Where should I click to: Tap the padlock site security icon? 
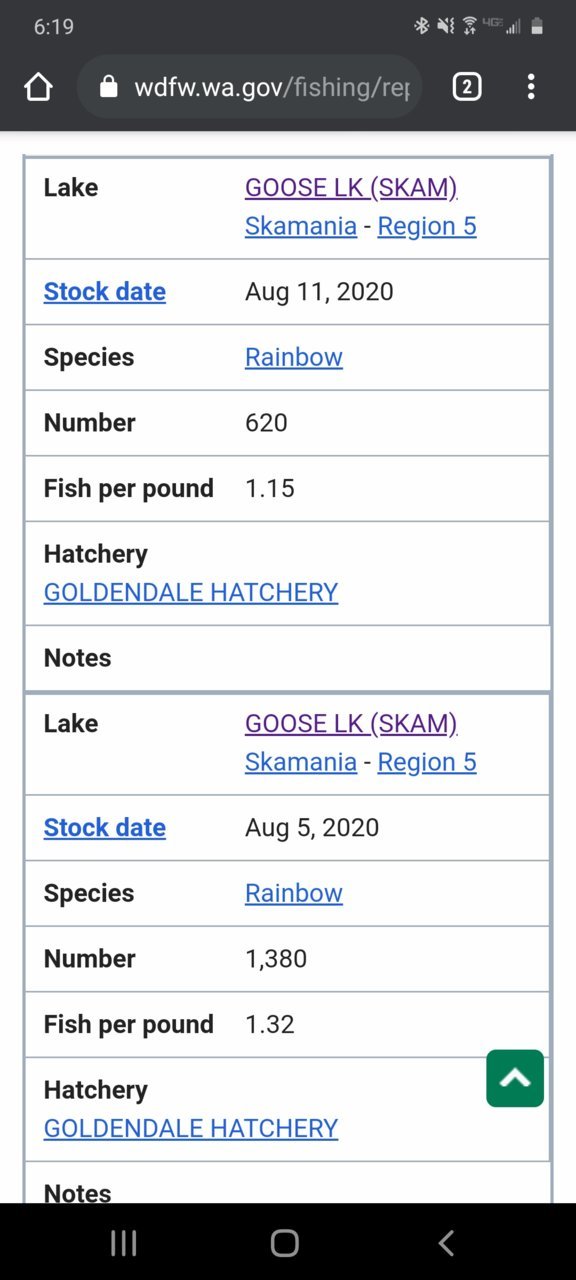point(109,87)
